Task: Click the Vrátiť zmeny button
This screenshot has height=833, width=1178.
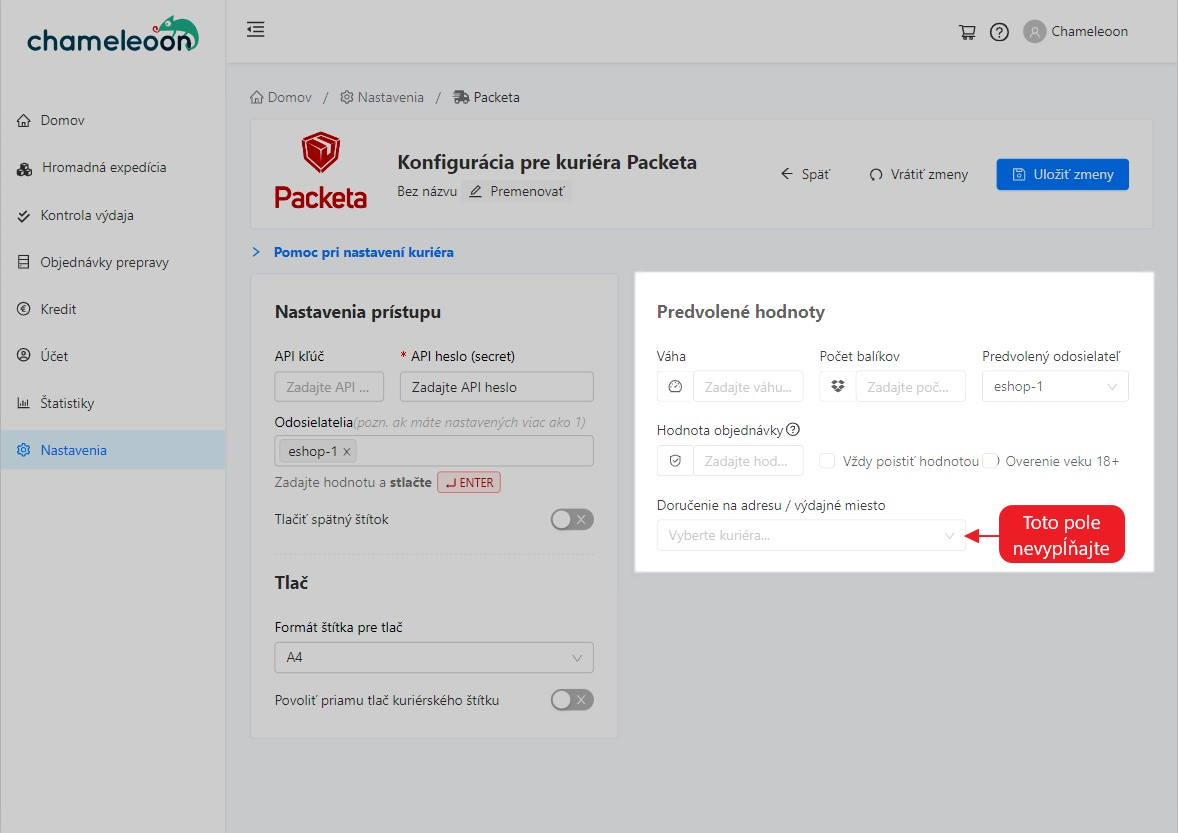Action: click(x=918, y=174)
